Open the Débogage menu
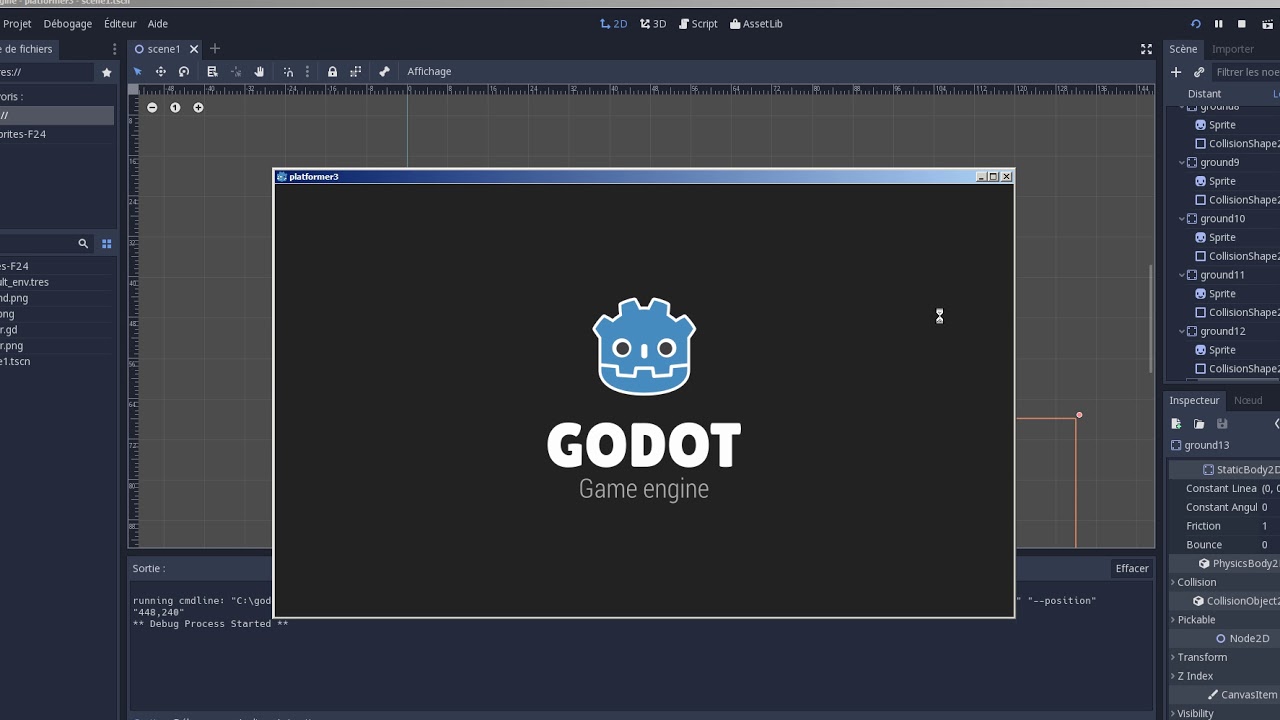The height and width of the screenshot is (720, 1280). tap(68, 24)
